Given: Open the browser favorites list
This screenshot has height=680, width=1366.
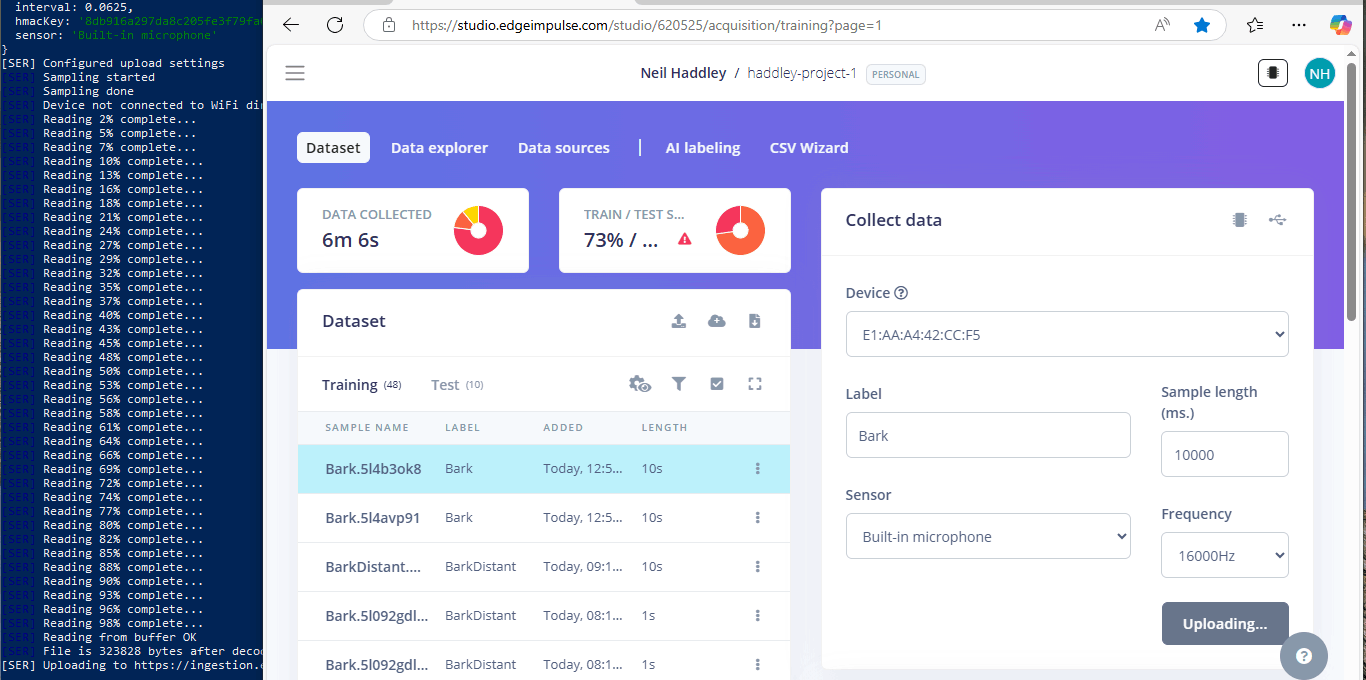Looking at the screenshot, I should click(x=1255, y=25).
